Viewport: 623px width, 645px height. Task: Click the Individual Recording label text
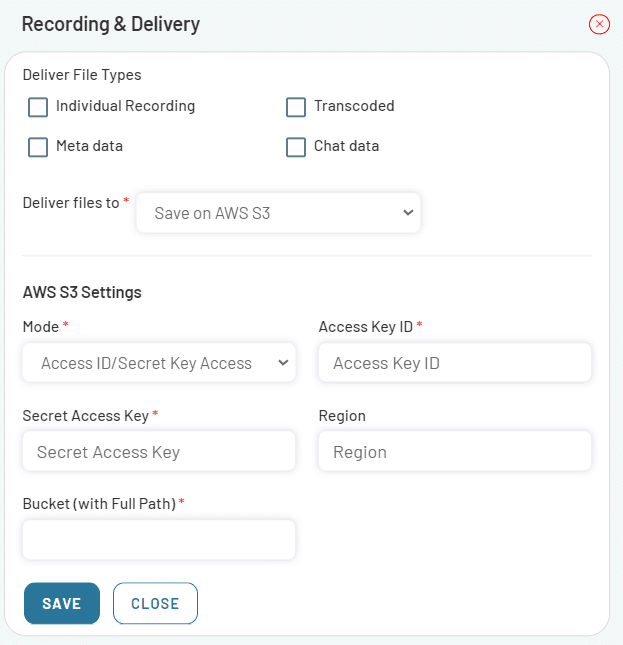[x=125, y=106]
